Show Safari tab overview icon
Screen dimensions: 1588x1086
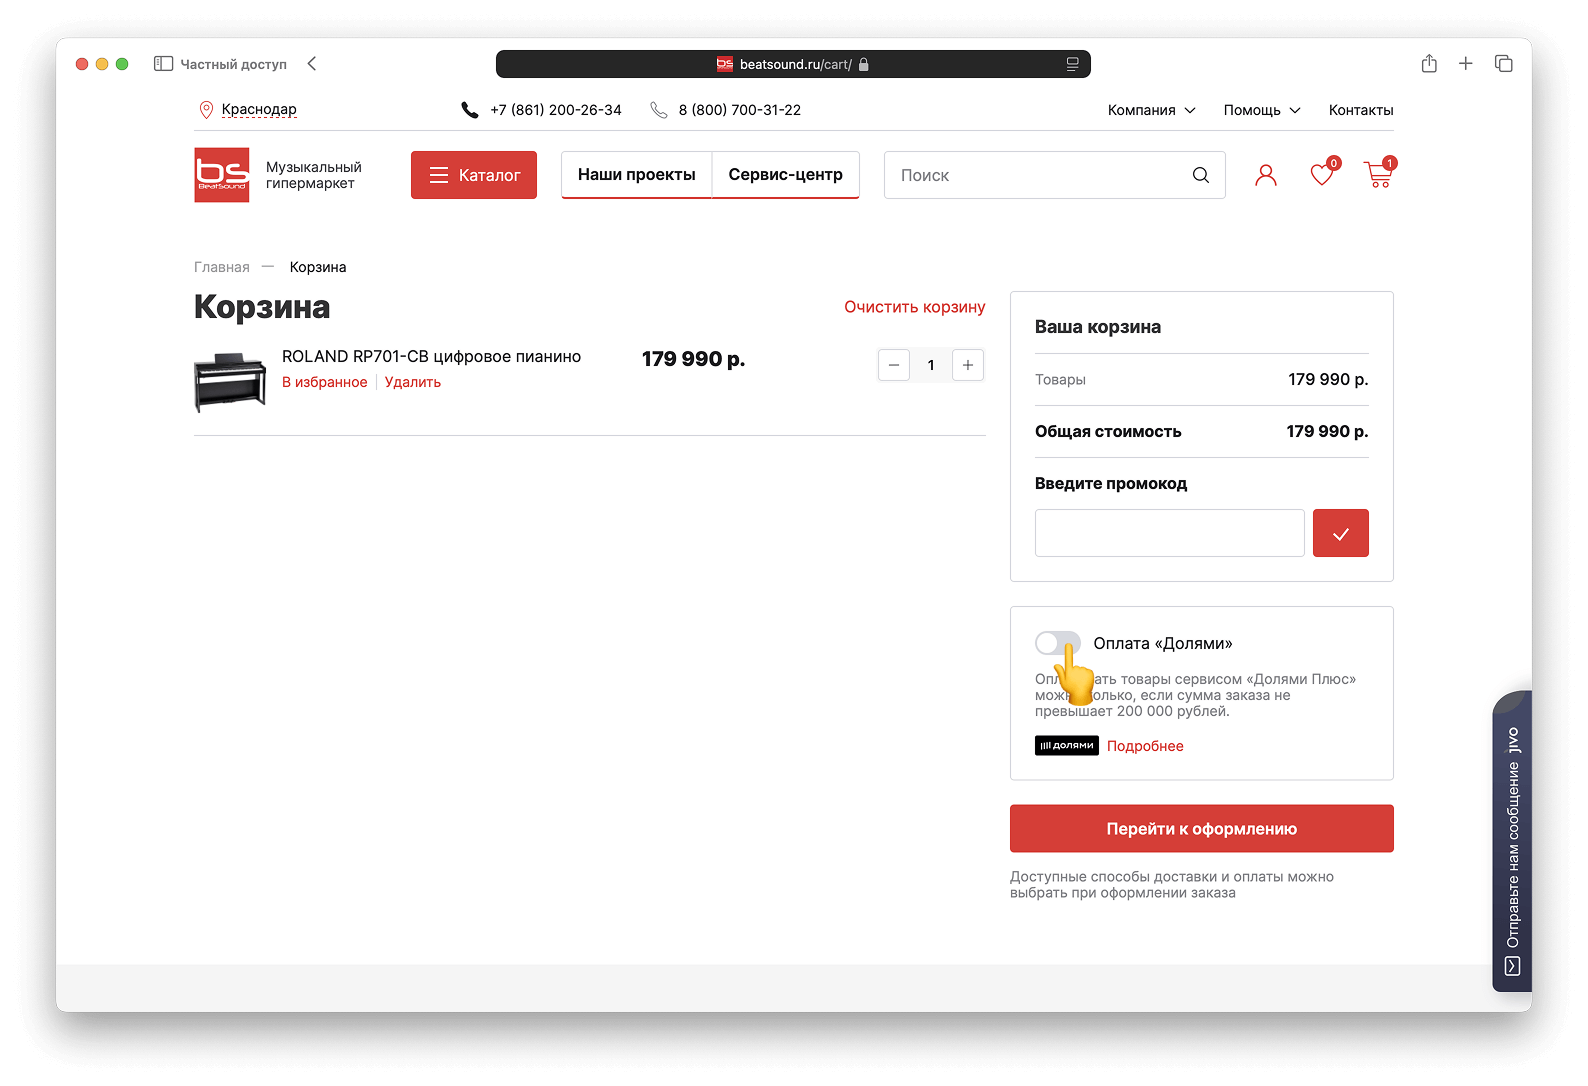point(1503,64)
